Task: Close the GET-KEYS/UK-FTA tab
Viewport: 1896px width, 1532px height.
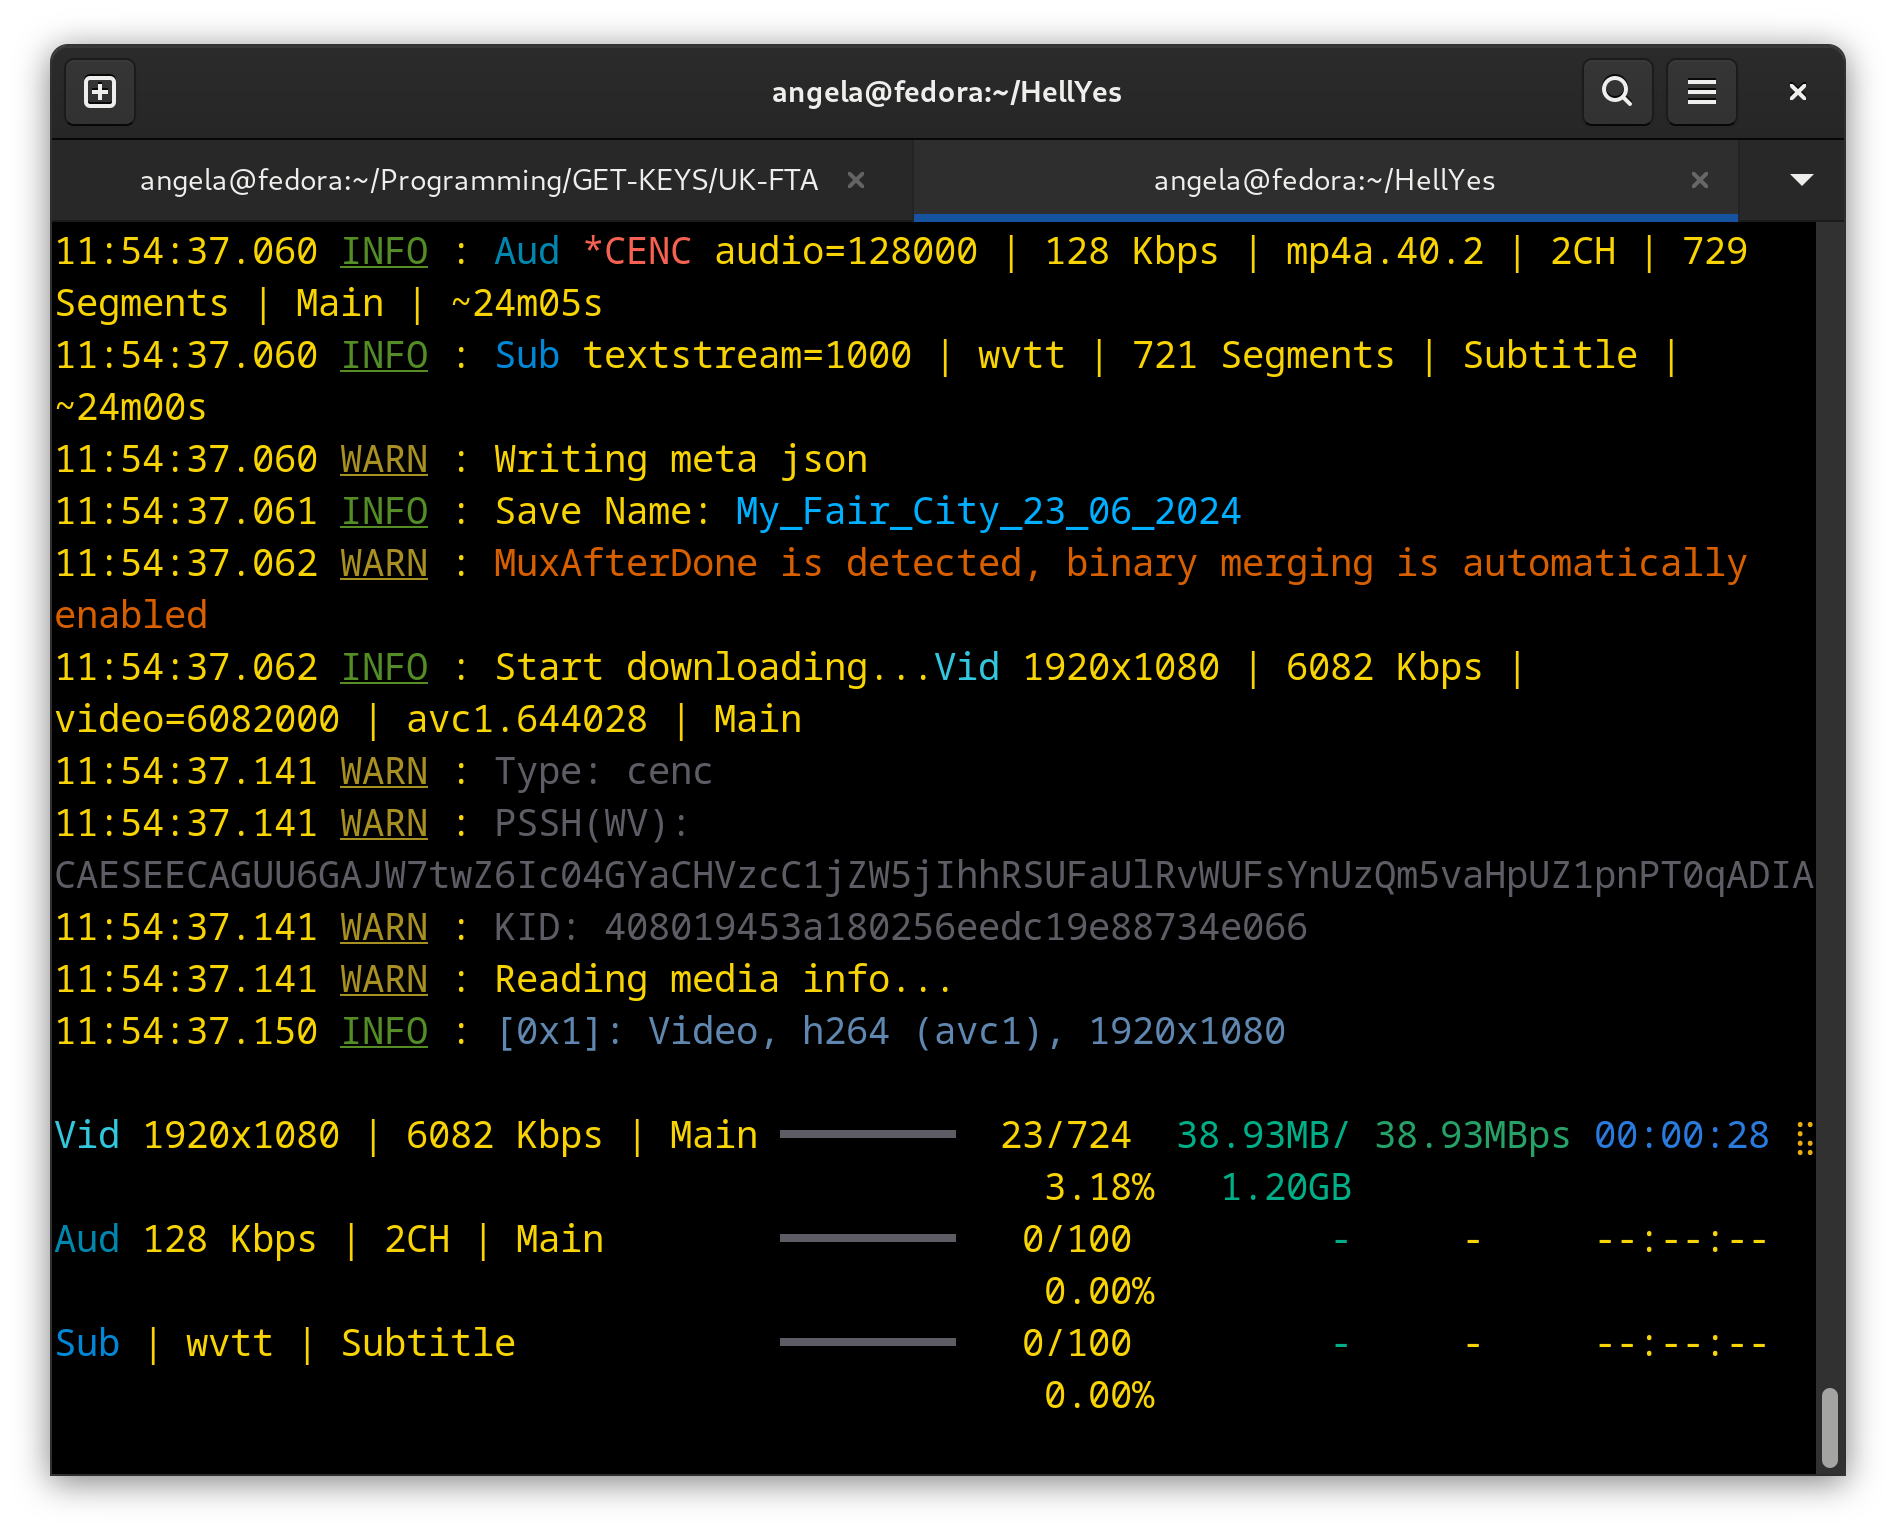Action: (x=856, y=180)
